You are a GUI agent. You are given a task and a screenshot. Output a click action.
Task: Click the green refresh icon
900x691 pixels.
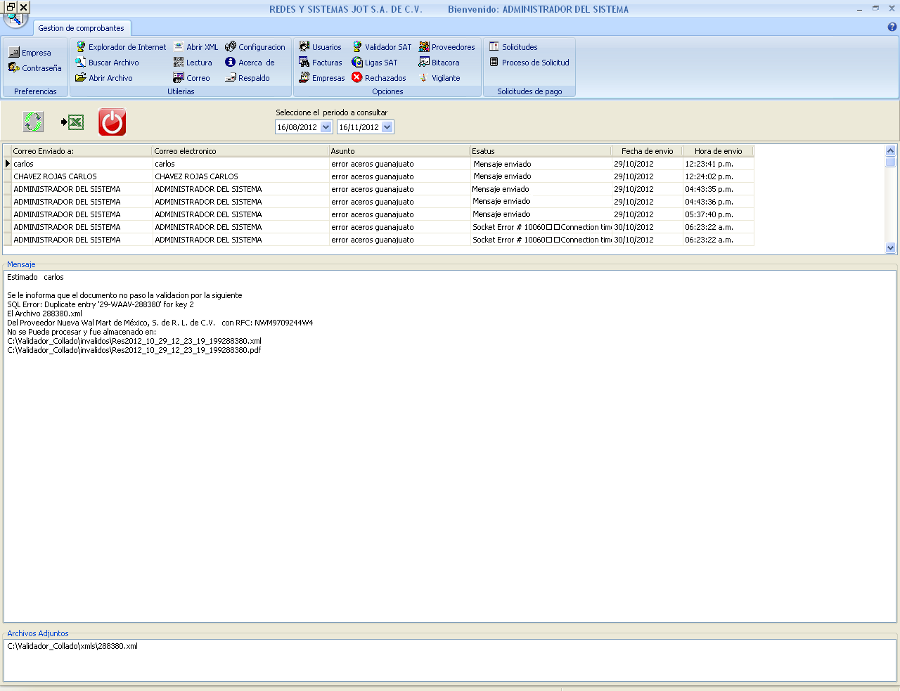(x=34, y=122)
